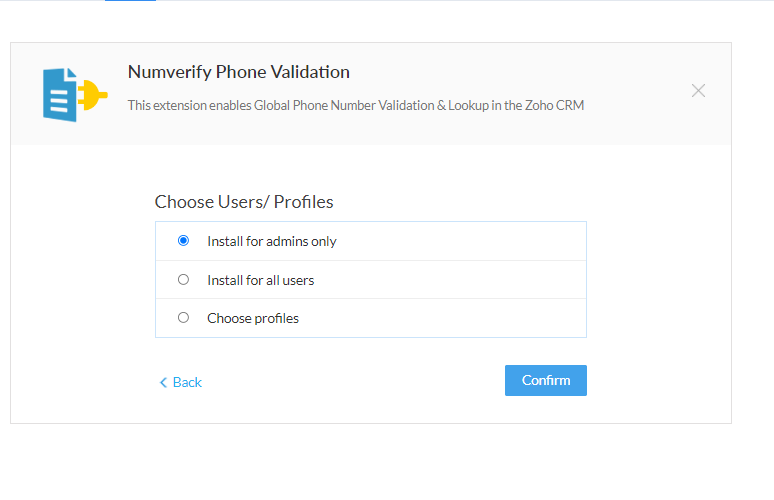Screen dimensions: 774x500
Task: Click the "Choose profiles" label text
Action: [253, 318]
